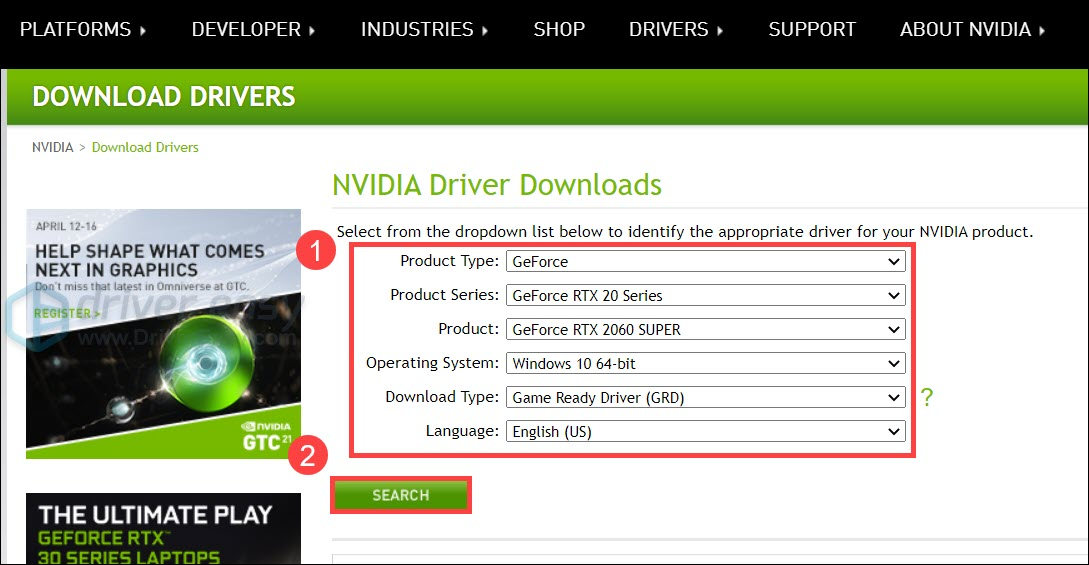Open the Product dropdown showing RTX 2060 SUPER
Screen dimensions: 1089x565
706,330
